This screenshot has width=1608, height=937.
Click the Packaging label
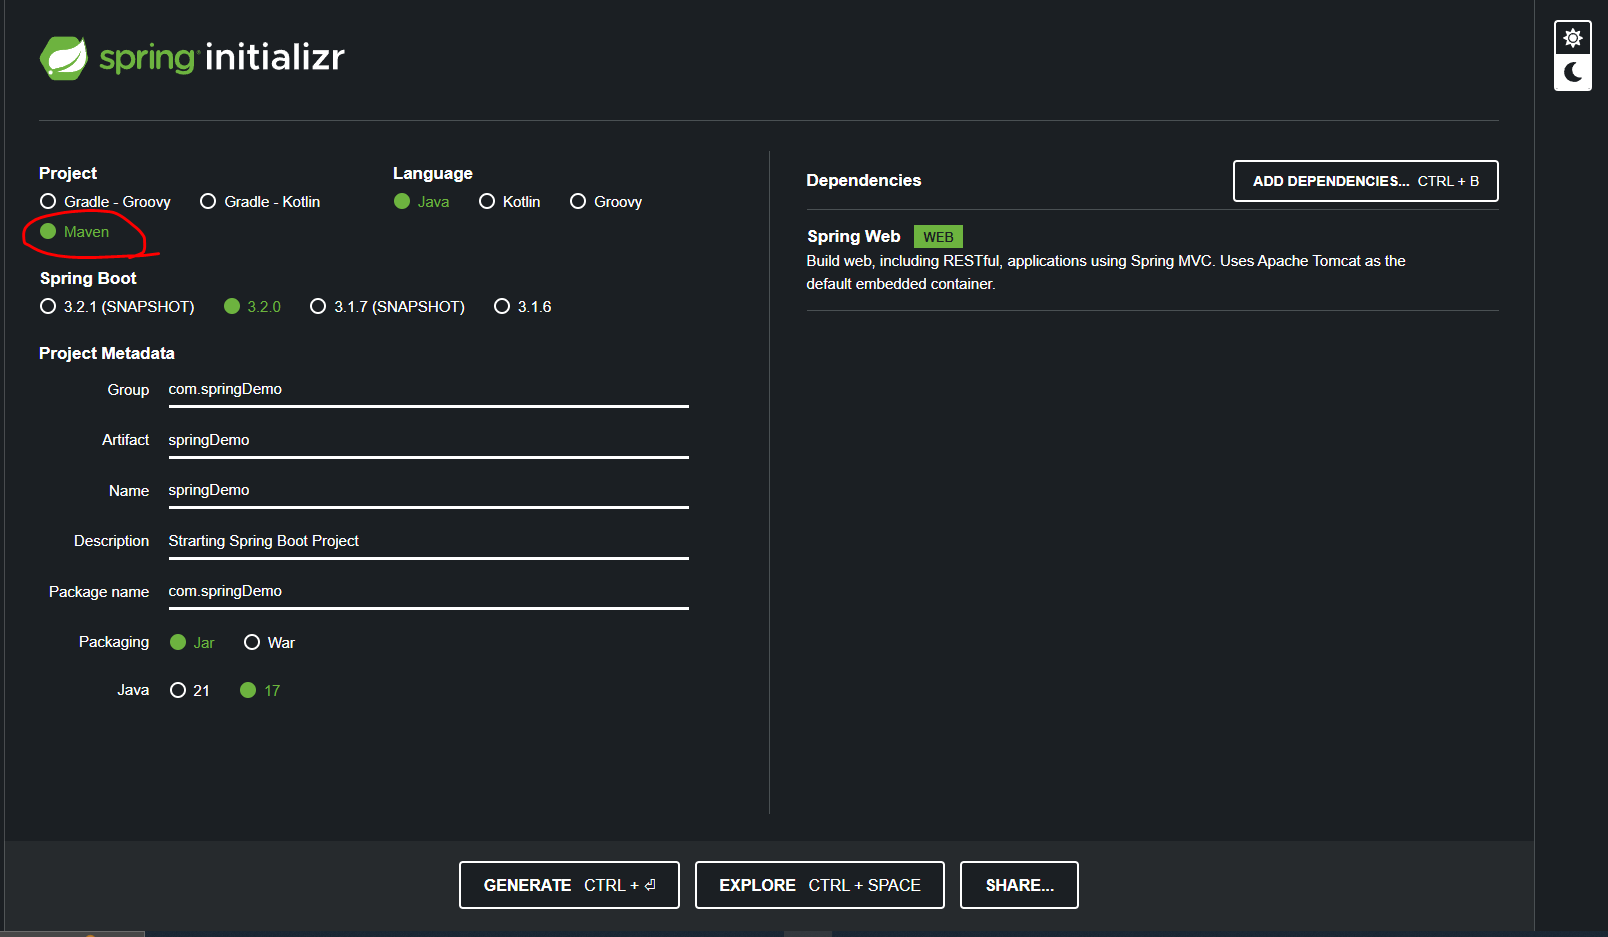(x=114, y=642)
